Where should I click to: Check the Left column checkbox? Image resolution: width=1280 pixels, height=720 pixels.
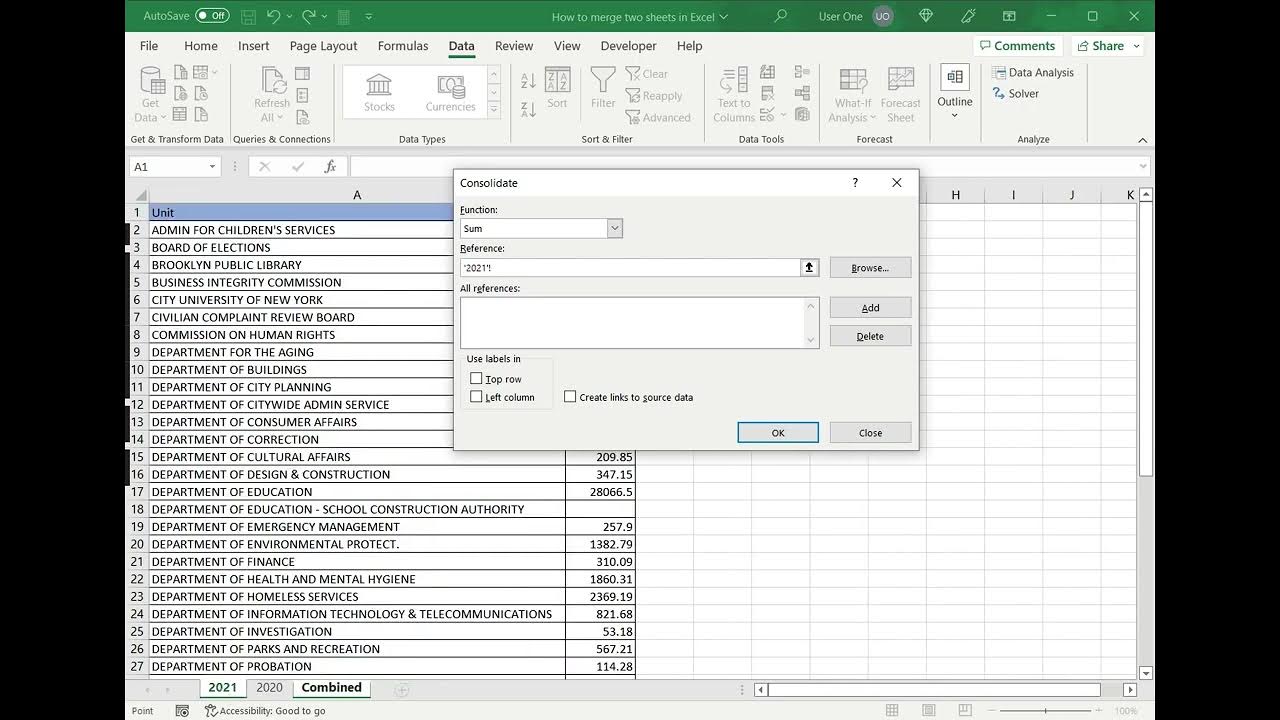[x=476, y=397]
